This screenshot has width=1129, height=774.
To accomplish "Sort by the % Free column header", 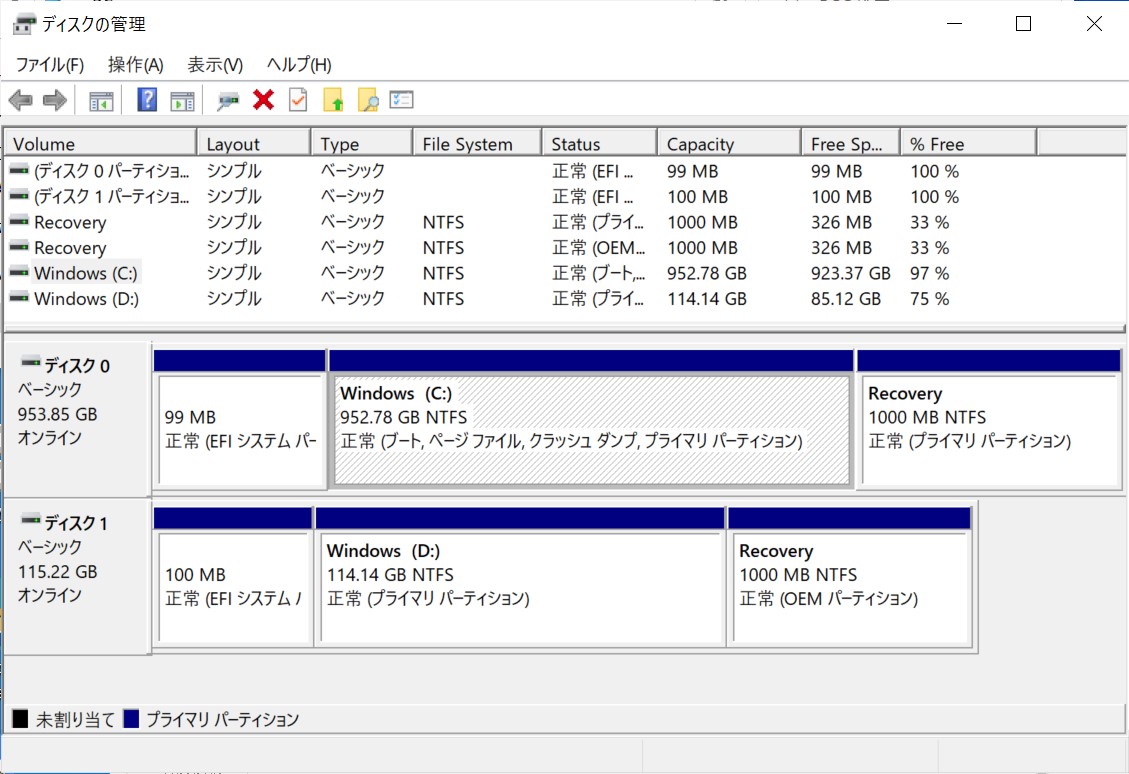I will click(968, 144).
